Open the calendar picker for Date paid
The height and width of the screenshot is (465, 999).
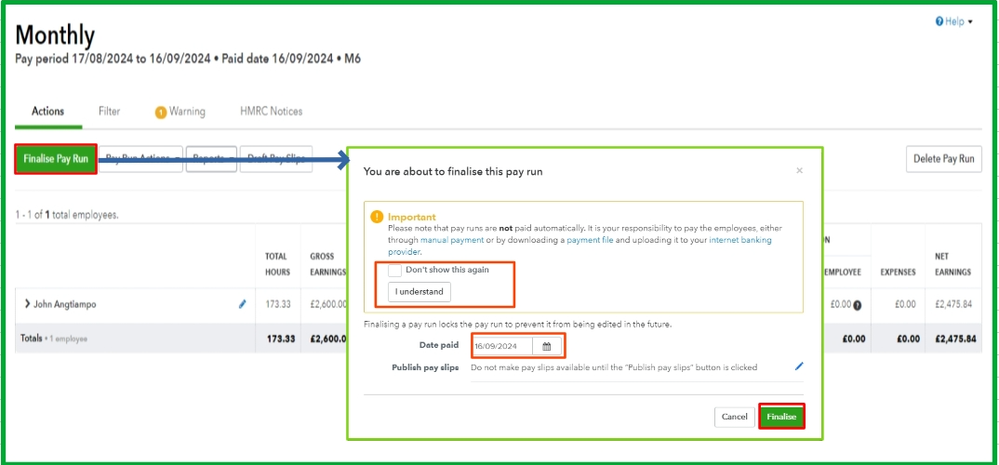547,346
